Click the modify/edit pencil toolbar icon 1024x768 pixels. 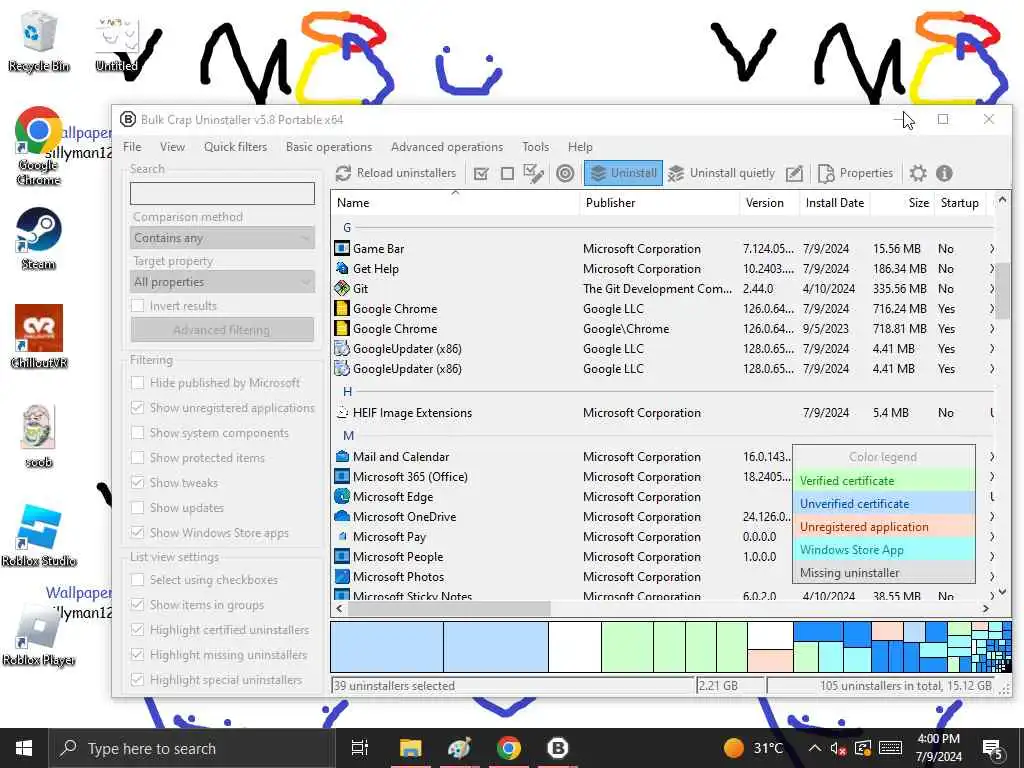[x=794, y=174]
